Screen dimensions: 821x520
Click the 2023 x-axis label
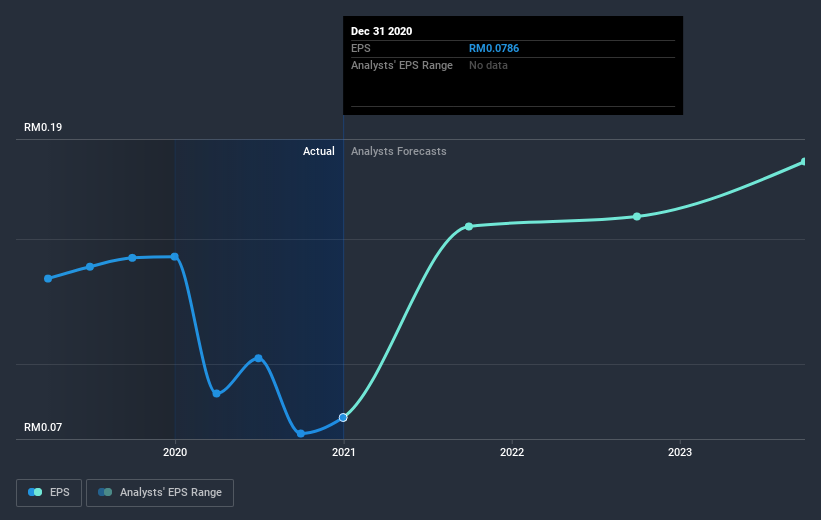[680, 452]
